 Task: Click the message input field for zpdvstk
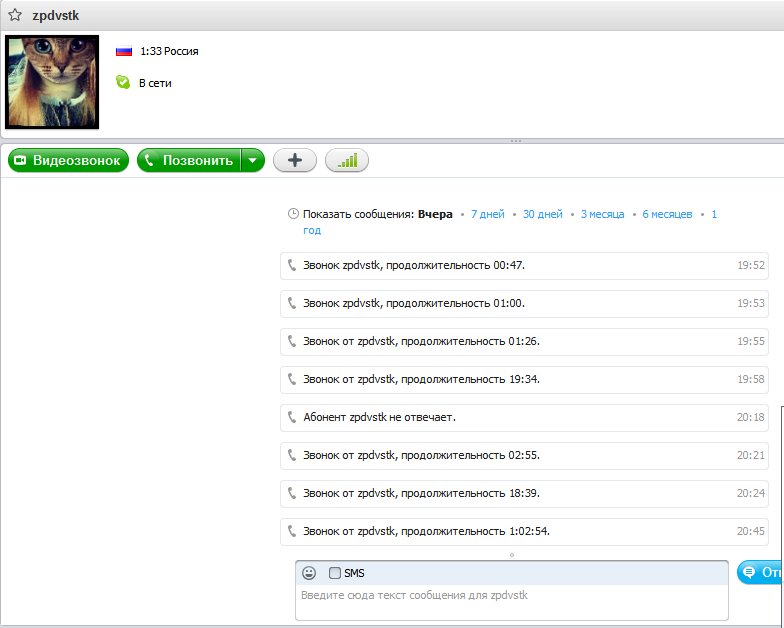(512, 602)
